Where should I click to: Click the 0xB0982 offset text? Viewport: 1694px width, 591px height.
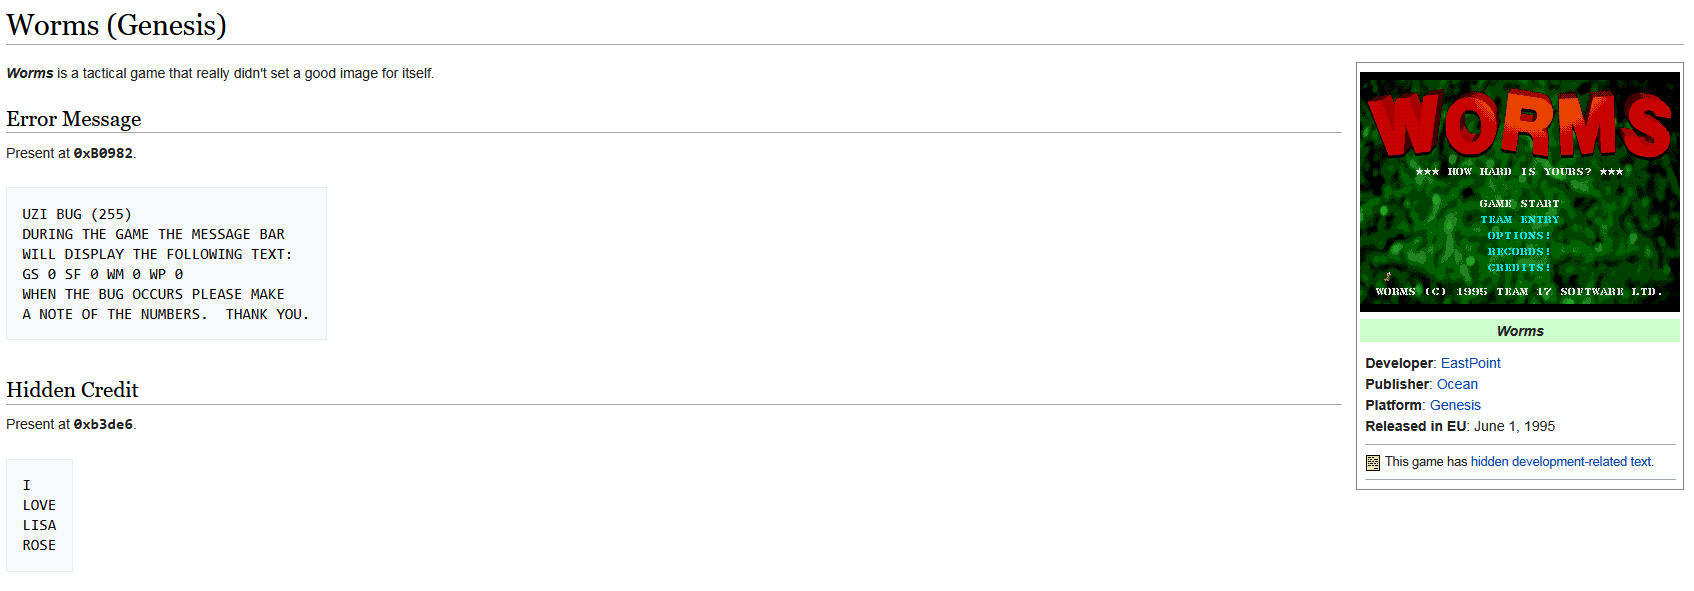coord(103,153)
